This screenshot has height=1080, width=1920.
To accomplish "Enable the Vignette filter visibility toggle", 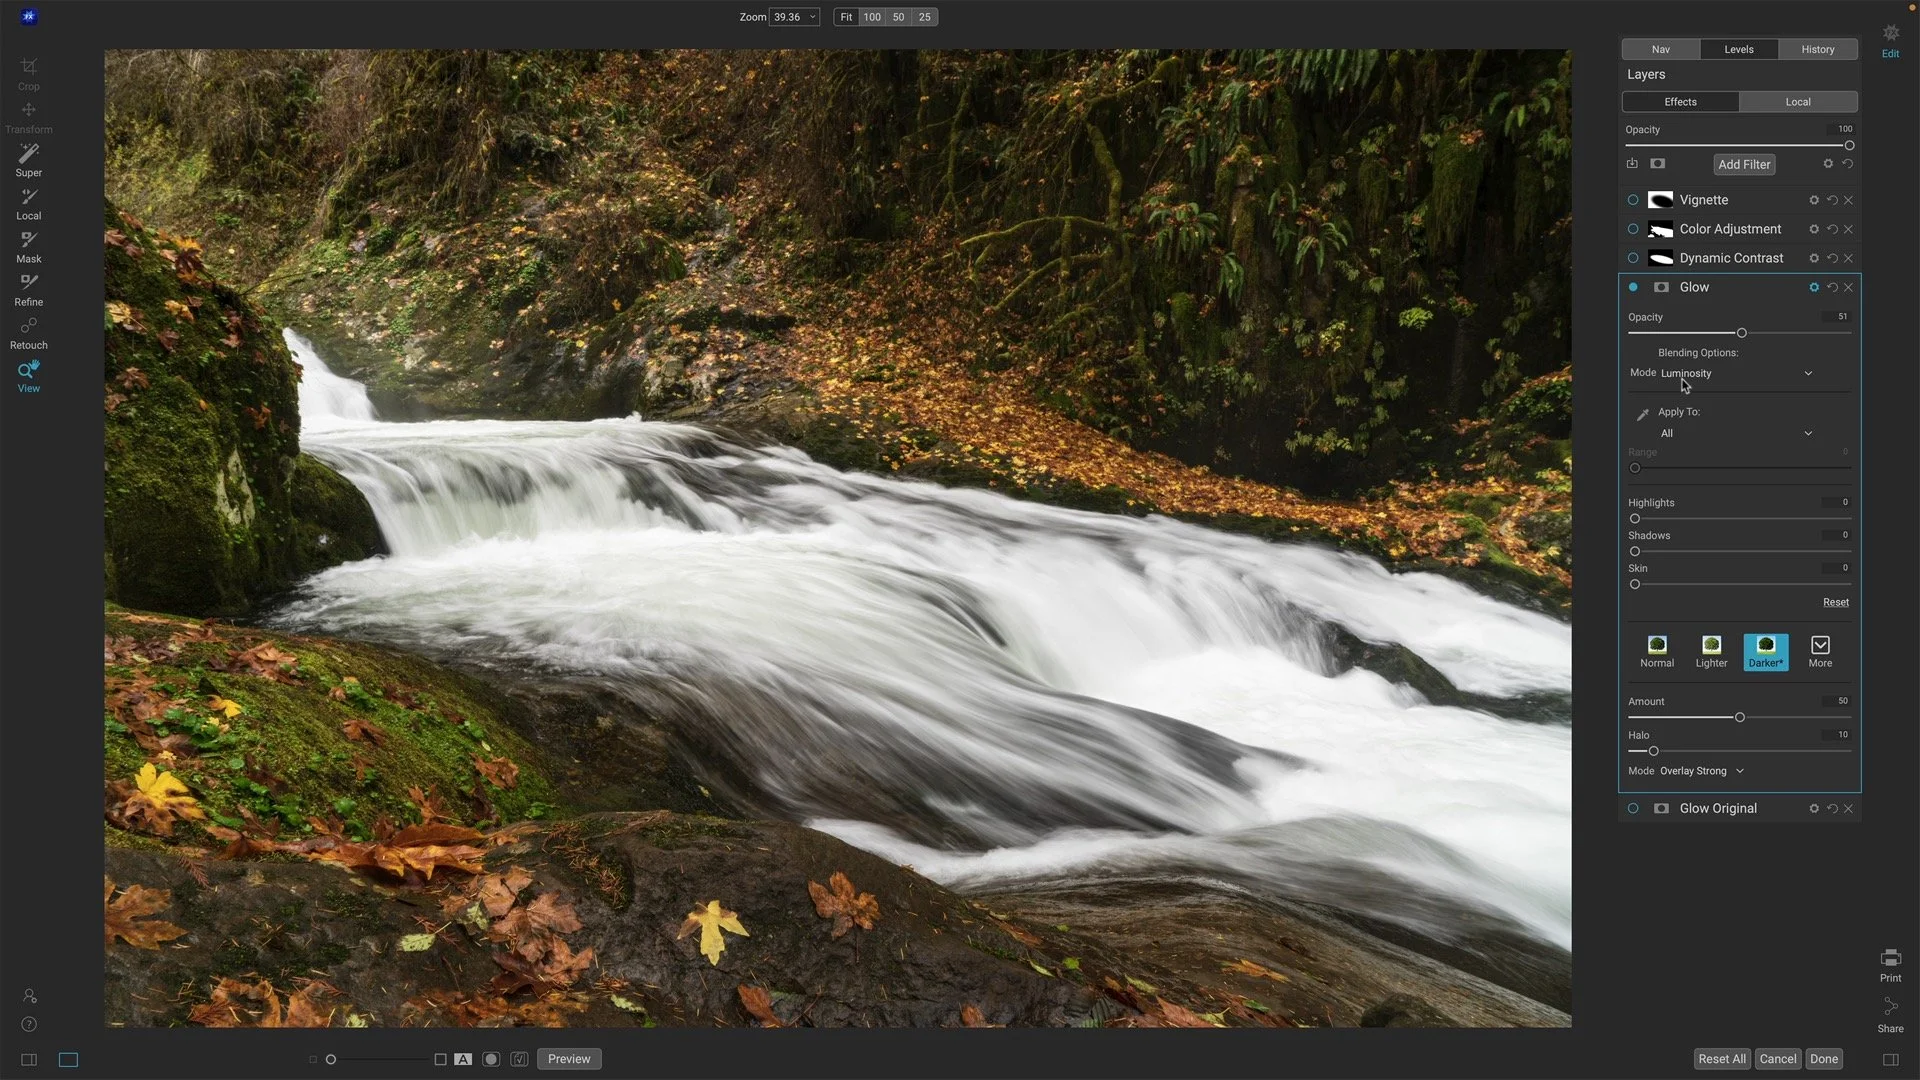I will point(1633,200).
